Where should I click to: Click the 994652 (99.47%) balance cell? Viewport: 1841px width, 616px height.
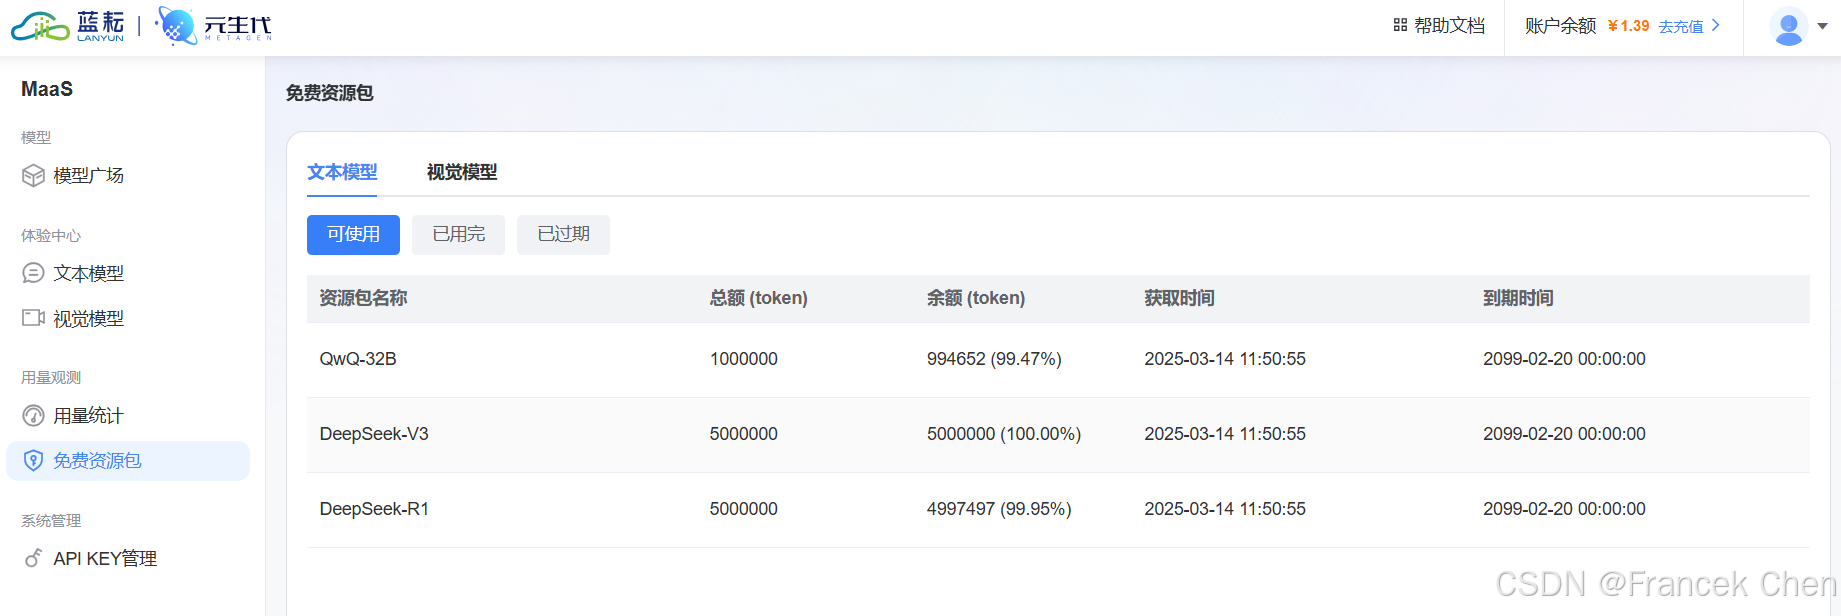point(994,359)
